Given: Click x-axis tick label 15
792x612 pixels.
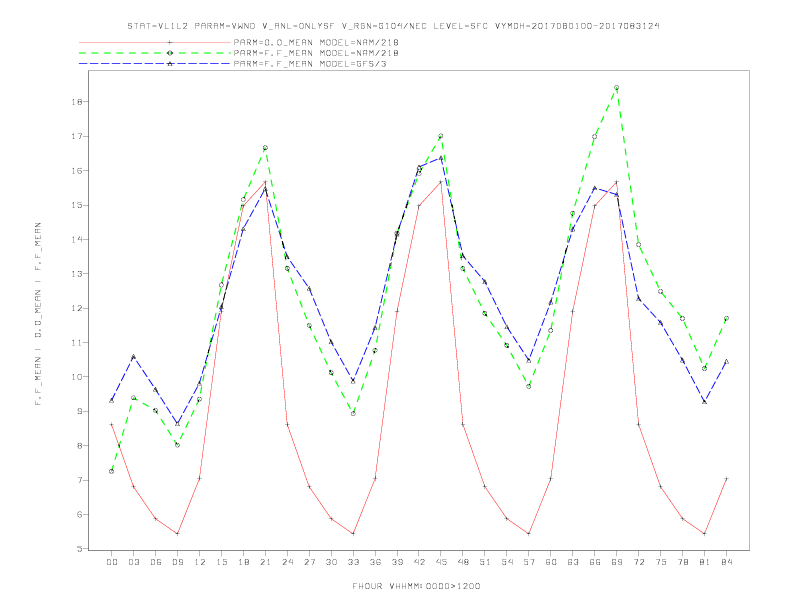Looking at the screenshot, I should 221,562.
